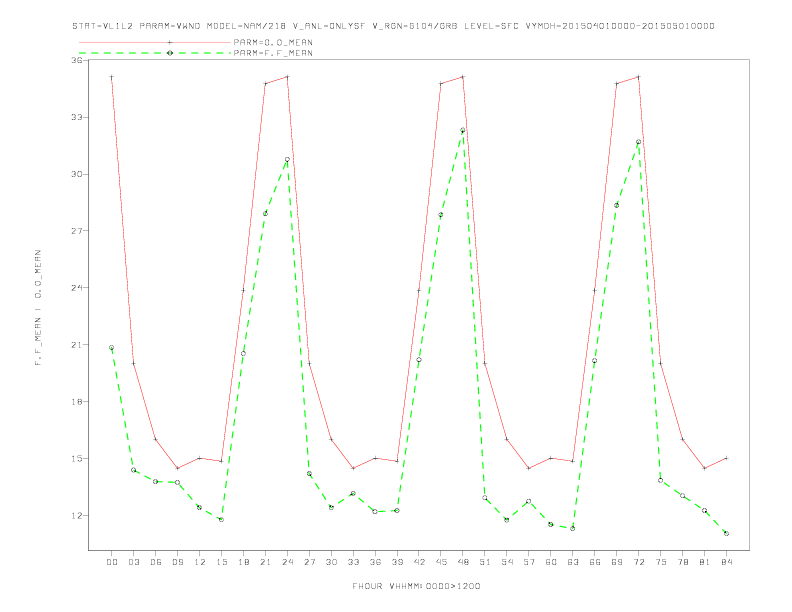Click the red plus data point at hour 84

coord(726,458)
